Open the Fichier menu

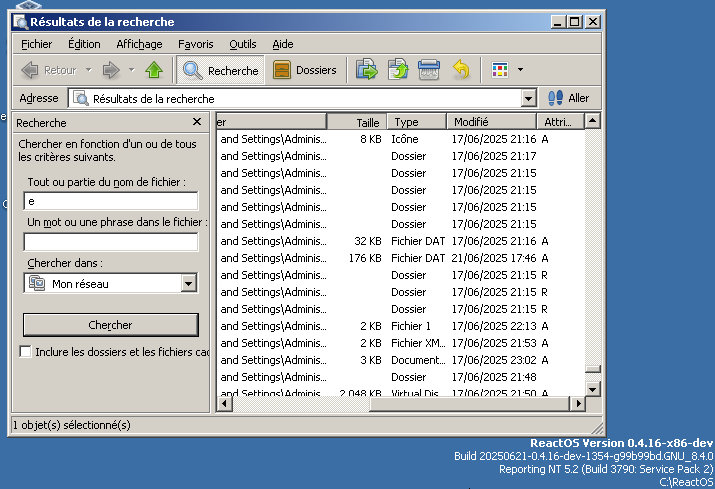coord(36,44)
